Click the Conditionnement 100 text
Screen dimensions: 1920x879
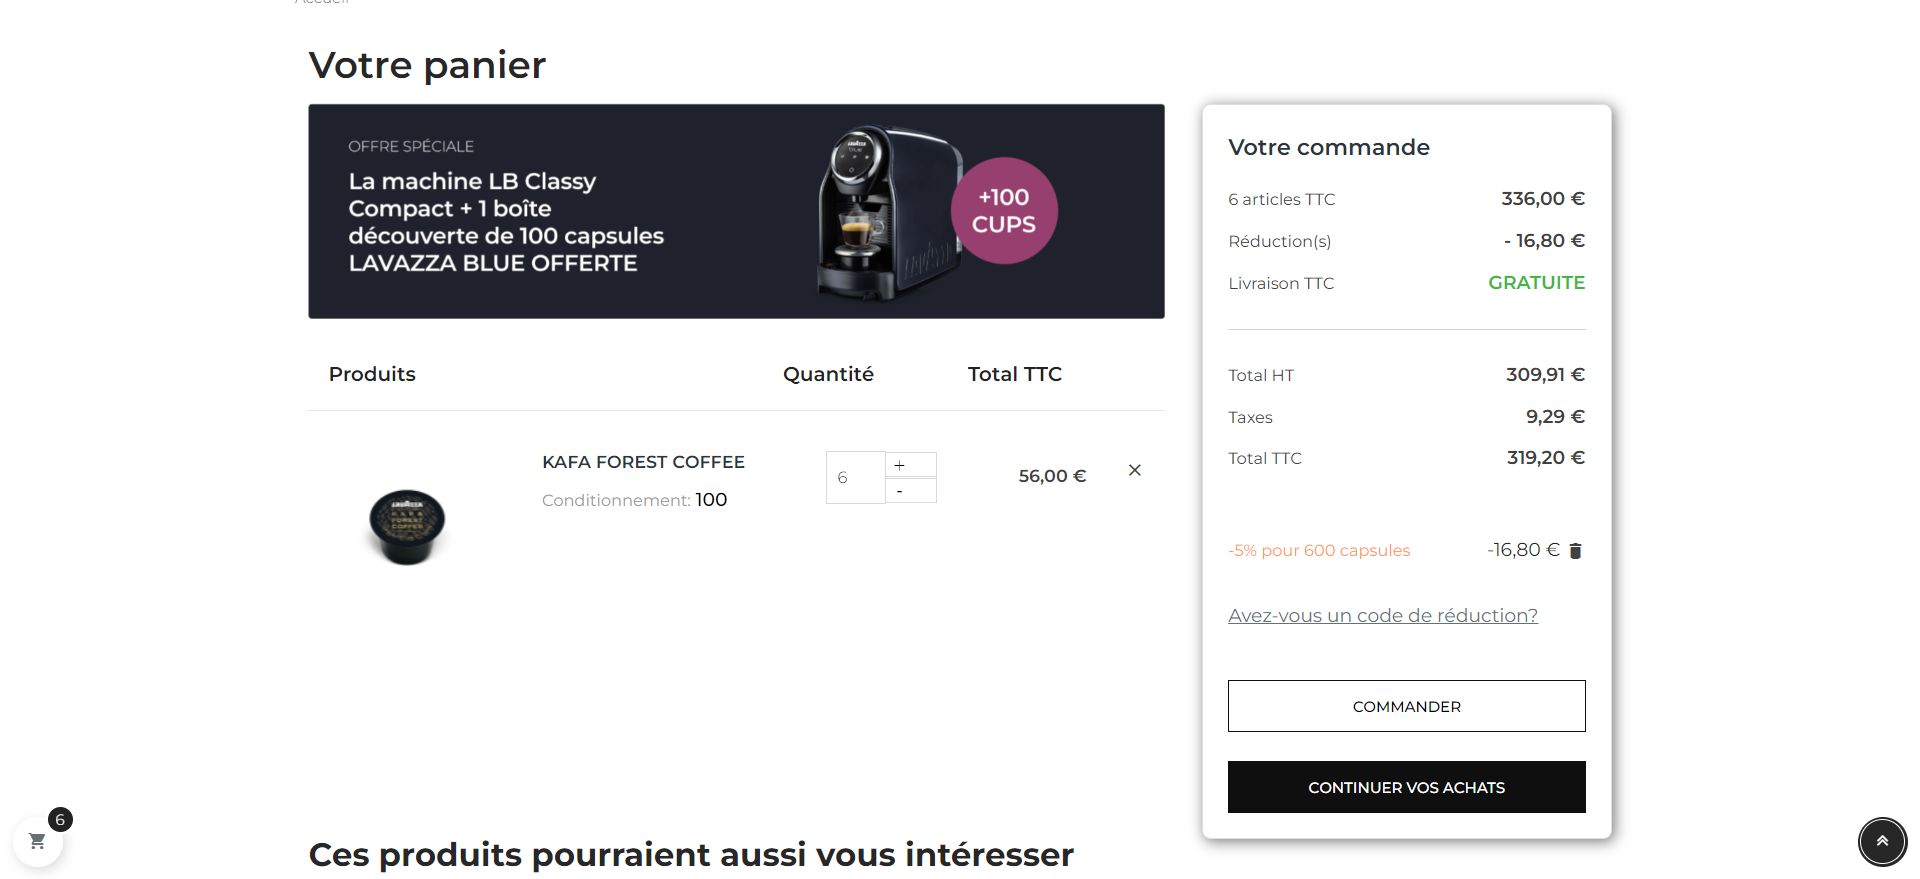[x=634, y=500]
